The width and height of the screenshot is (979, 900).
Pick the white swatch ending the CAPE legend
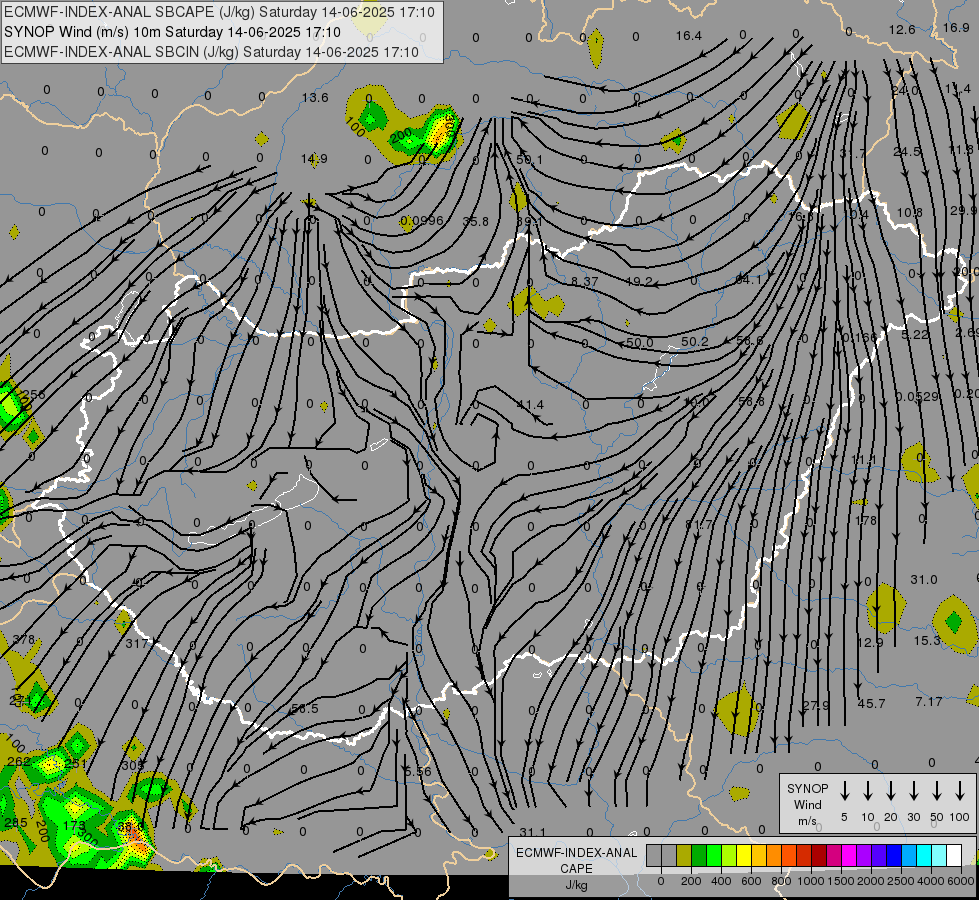tap(954, 856)
